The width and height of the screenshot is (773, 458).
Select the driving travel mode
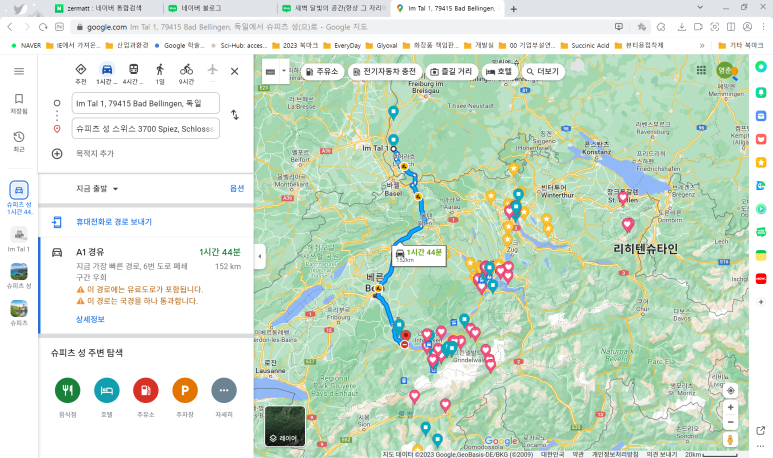coord(106,73)
